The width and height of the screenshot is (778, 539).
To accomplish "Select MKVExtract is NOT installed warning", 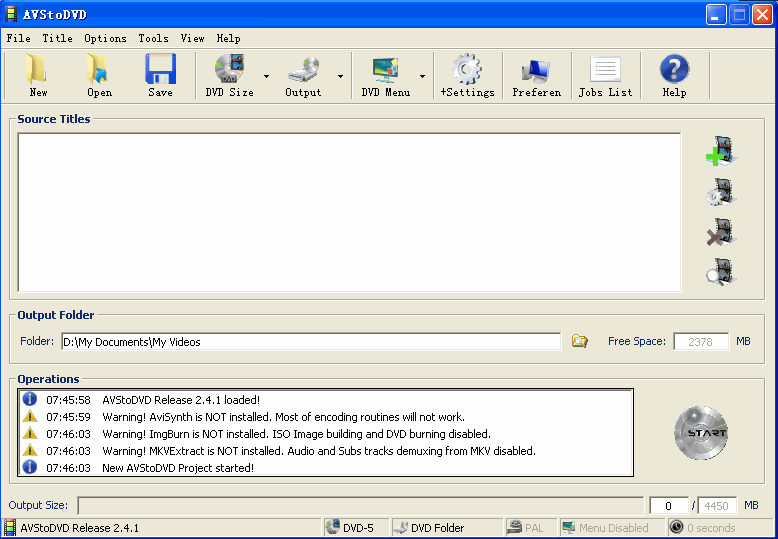I will [325, 451].
